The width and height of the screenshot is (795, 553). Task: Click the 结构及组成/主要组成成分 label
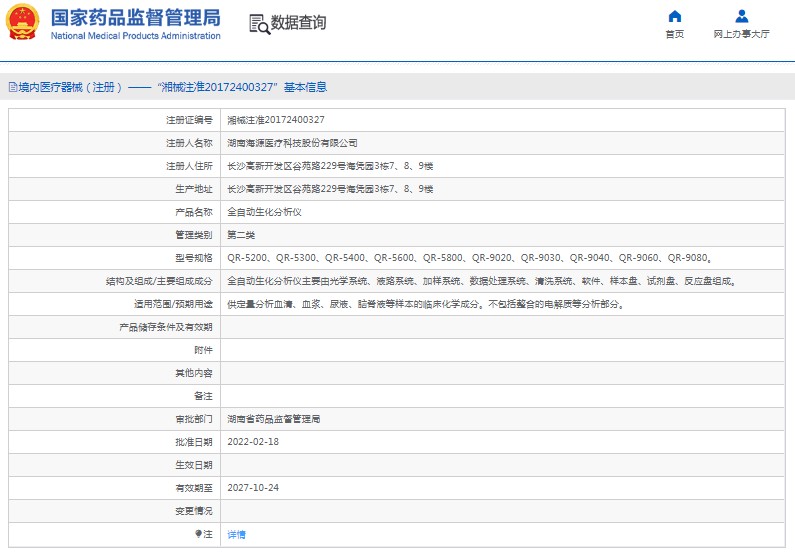click(159, 281)
